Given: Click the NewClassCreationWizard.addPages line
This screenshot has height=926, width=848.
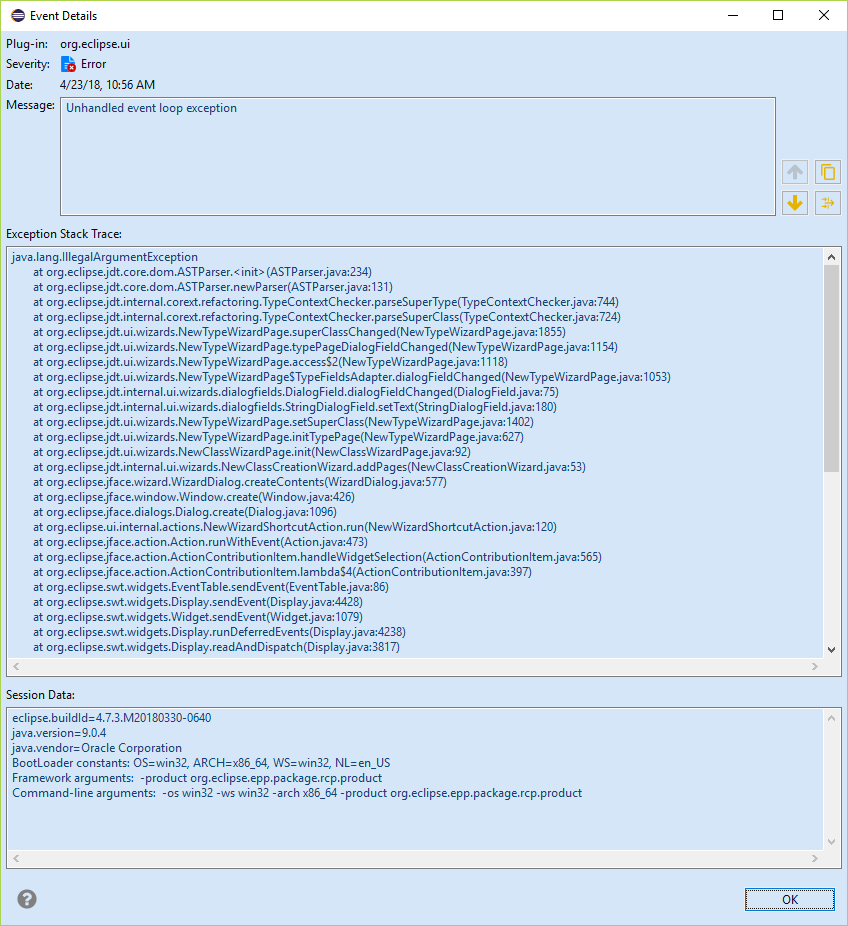Looking at the screenshot, I should coord(309,467).
